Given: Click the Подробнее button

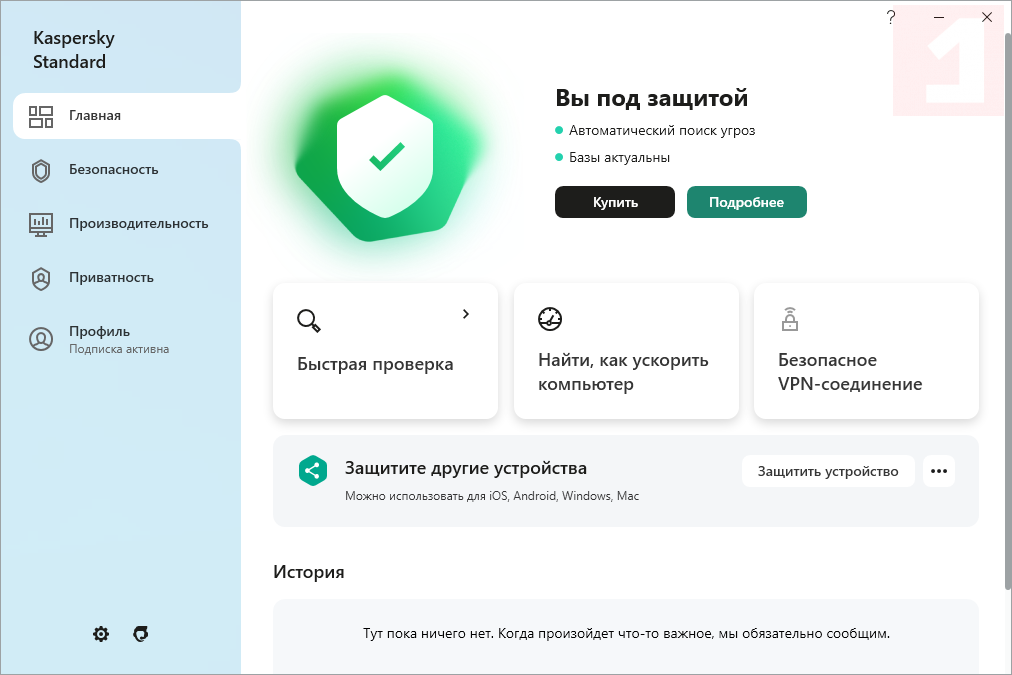Looking at the screenshot, I should [x=746, y=202].
